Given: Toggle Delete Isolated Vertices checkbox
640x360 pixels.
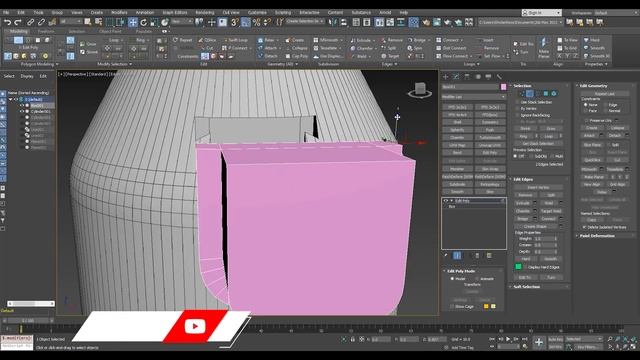Looking at the screenshot, I should pyautogui.click(x=584, y=227).
